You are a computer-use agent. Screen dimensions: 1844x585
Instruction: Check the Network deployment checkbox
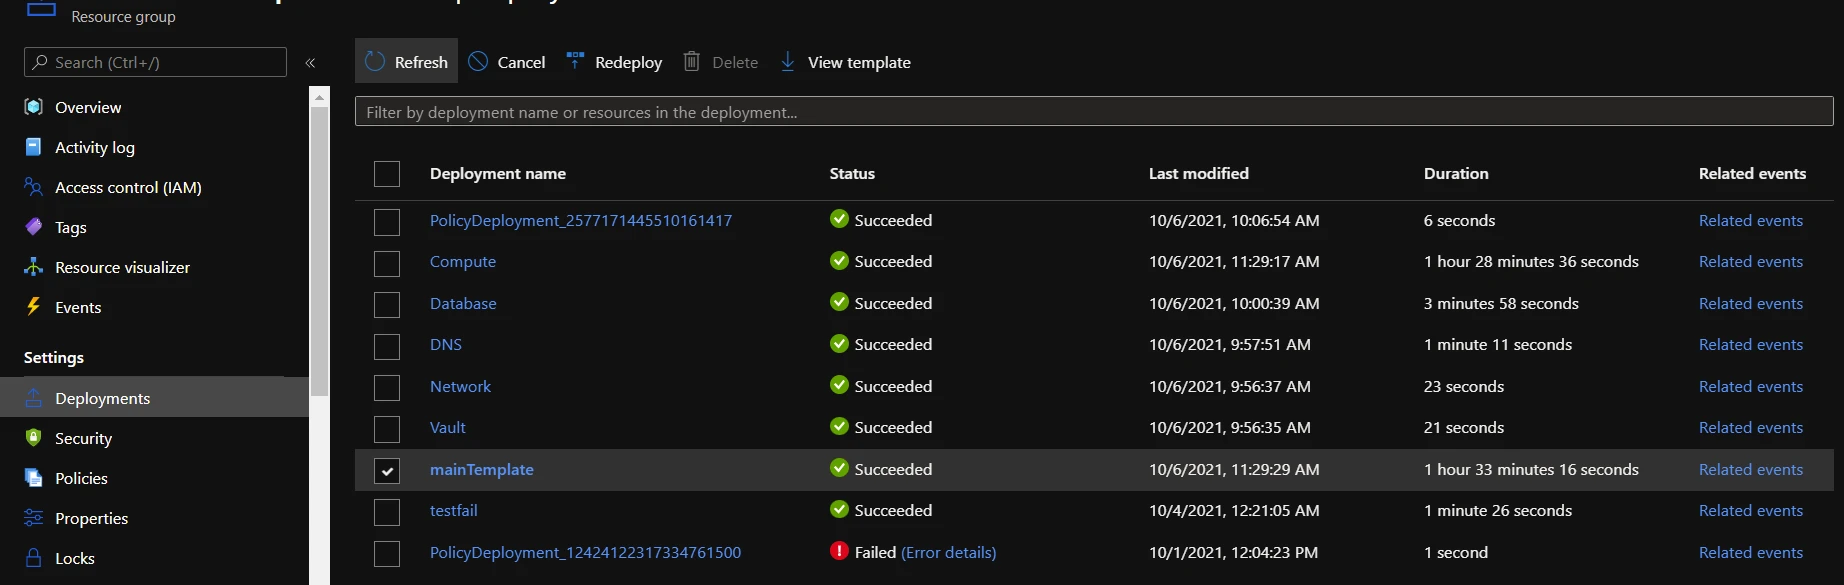tap(387, 387)
